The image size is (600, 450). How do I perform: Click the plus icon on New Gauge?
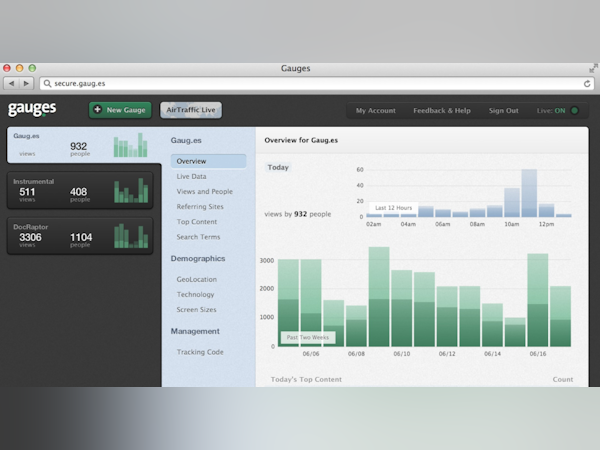point(98,109)
